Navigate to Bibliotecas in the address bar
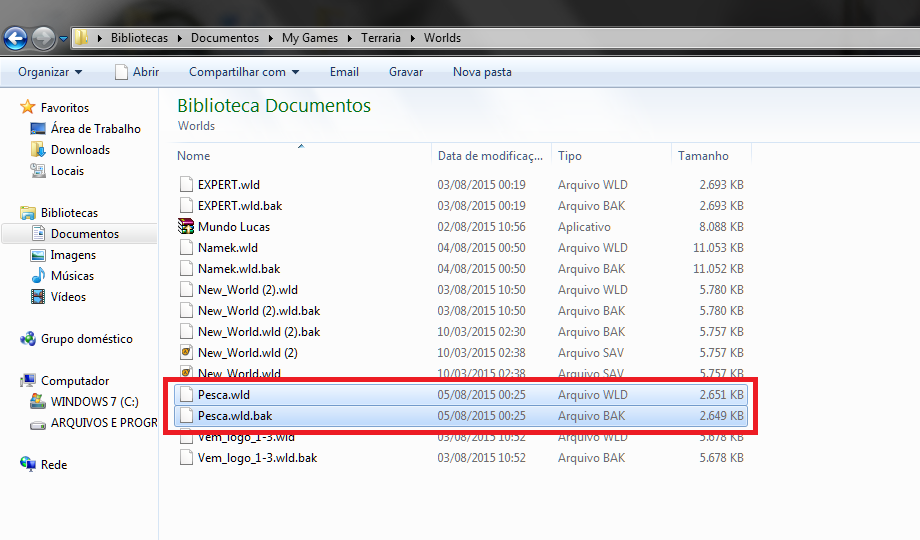The width and height of the screenshot is (920, 540). point(139,38)
